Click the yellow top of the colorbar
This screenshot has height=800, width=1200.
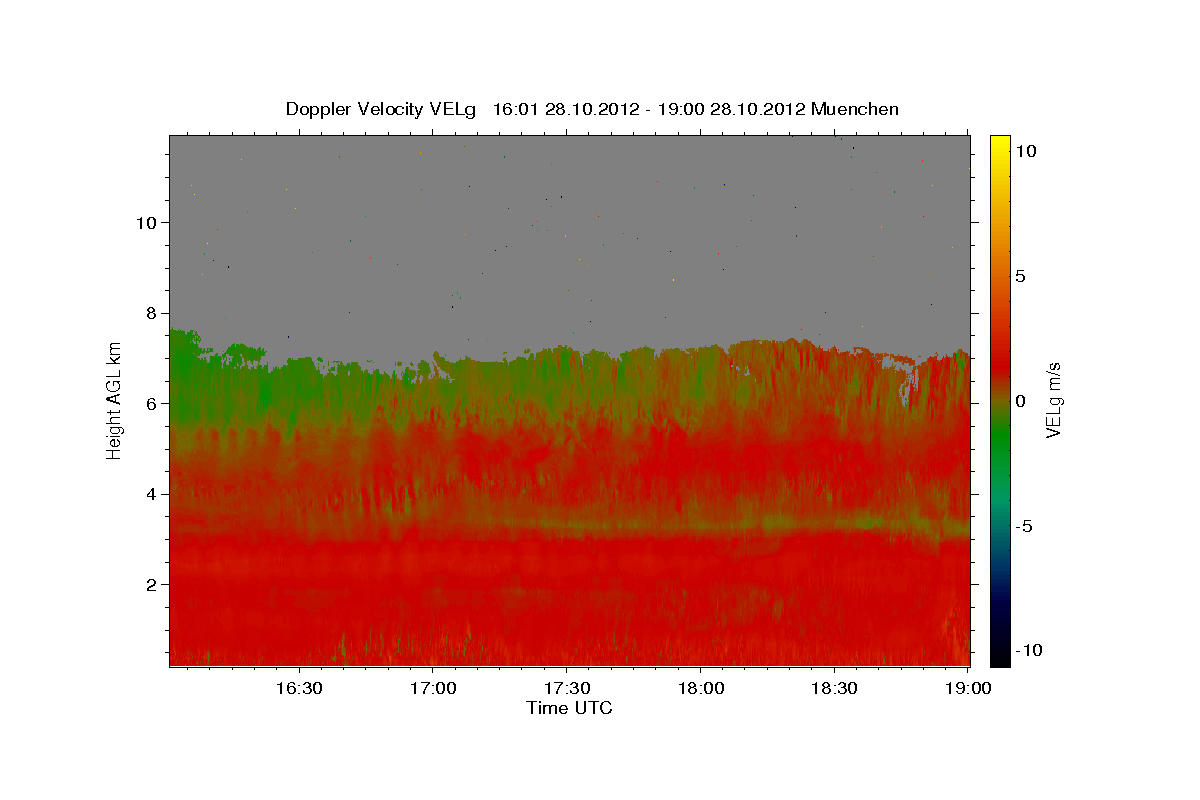[x=1000, y=145]
